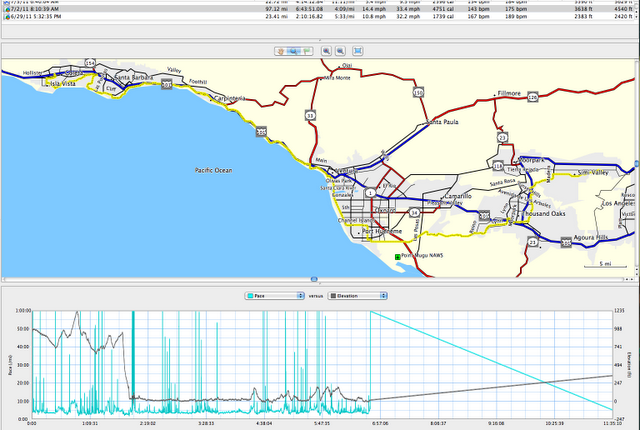This screenshot has width=640, height=430.
Task: Click the Route 150 highway shield
Action: (x=418, y=93)
